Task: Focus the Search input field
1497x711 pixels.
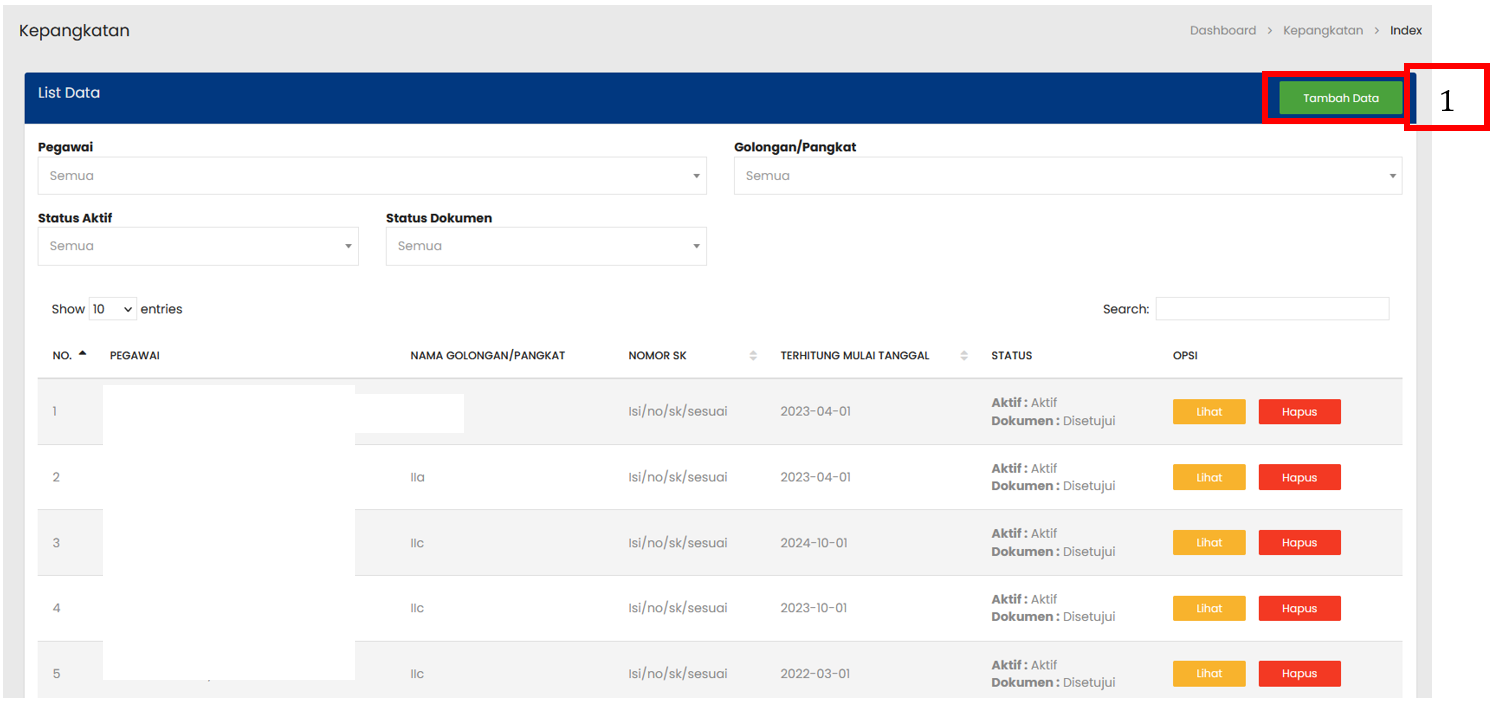Action: point(1271,309)
